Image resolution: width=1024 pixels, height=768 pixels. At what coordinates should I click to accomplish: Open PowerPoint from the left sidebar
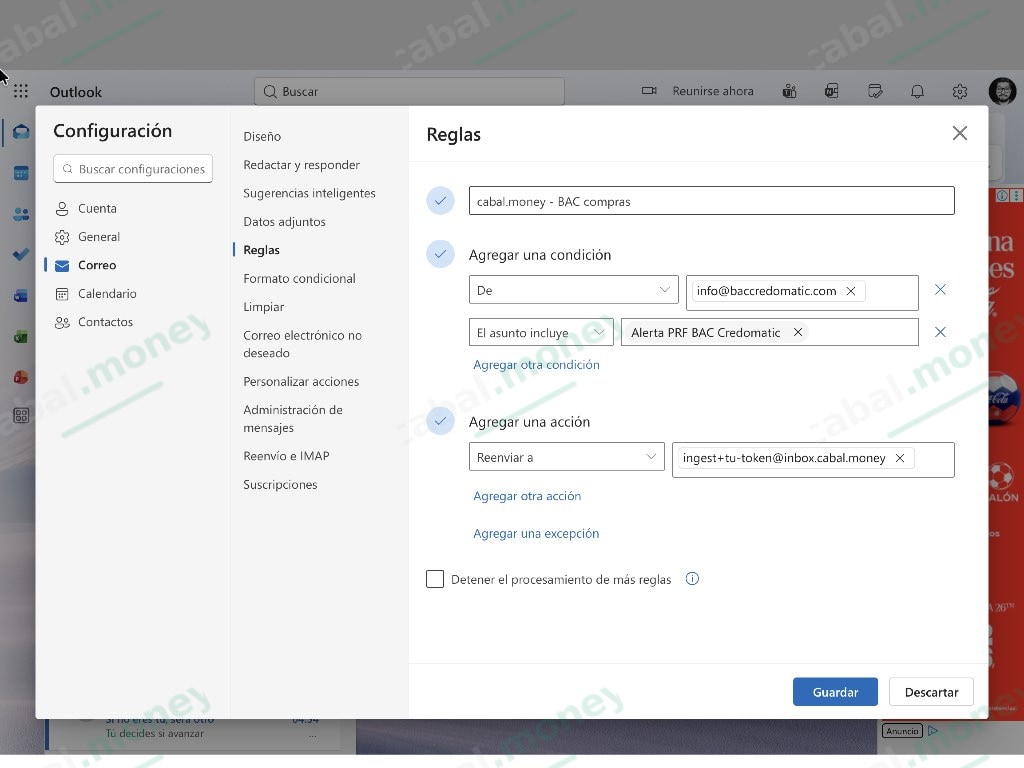point(20,378)
